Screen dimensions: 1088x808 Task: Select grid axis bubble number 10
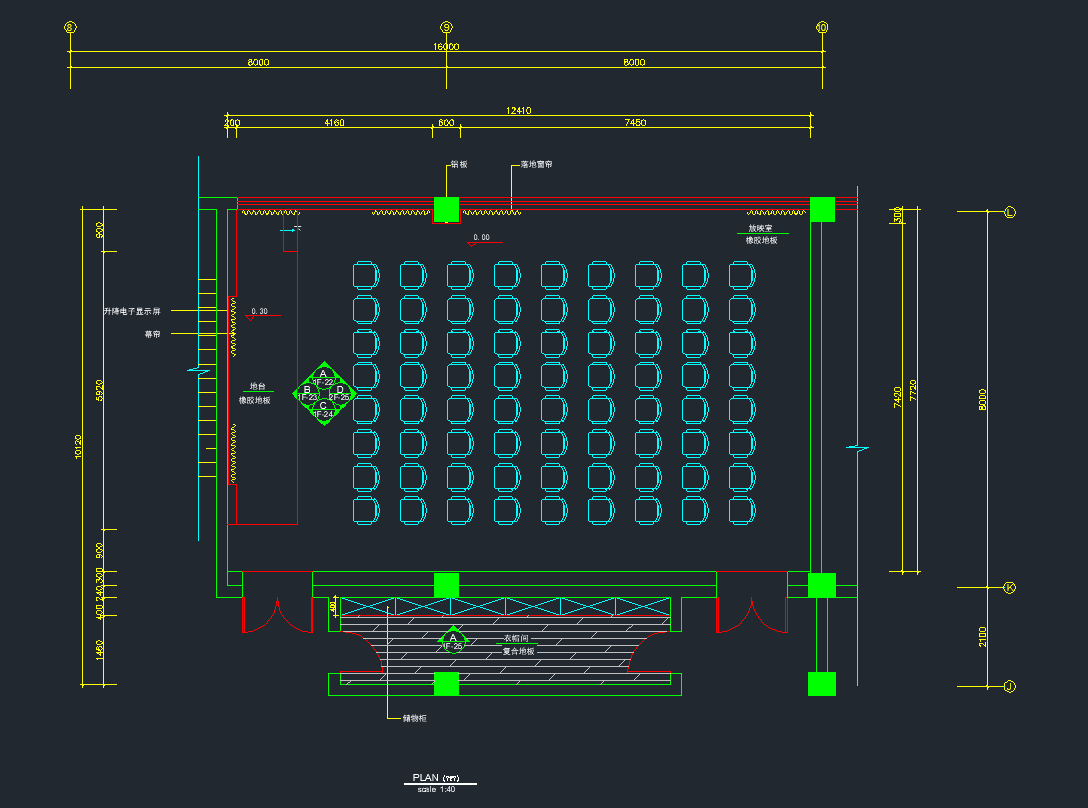pos(822,28)
